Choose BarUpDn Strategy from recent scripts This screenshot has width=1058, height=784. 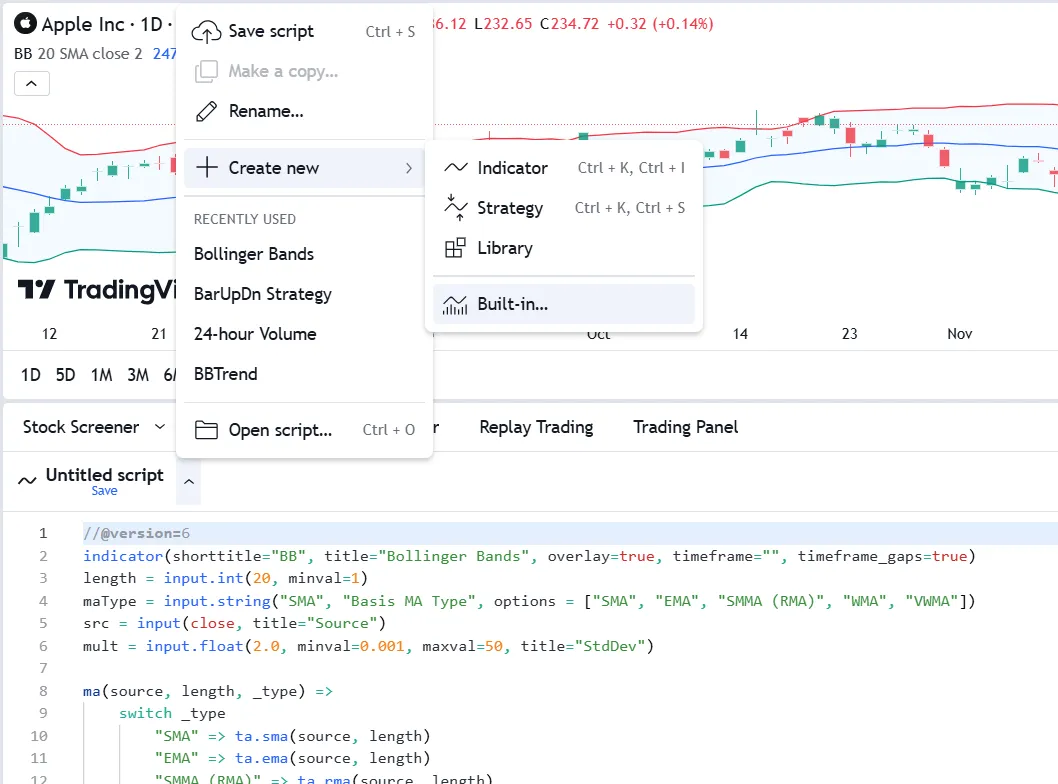tap(263, 294)
